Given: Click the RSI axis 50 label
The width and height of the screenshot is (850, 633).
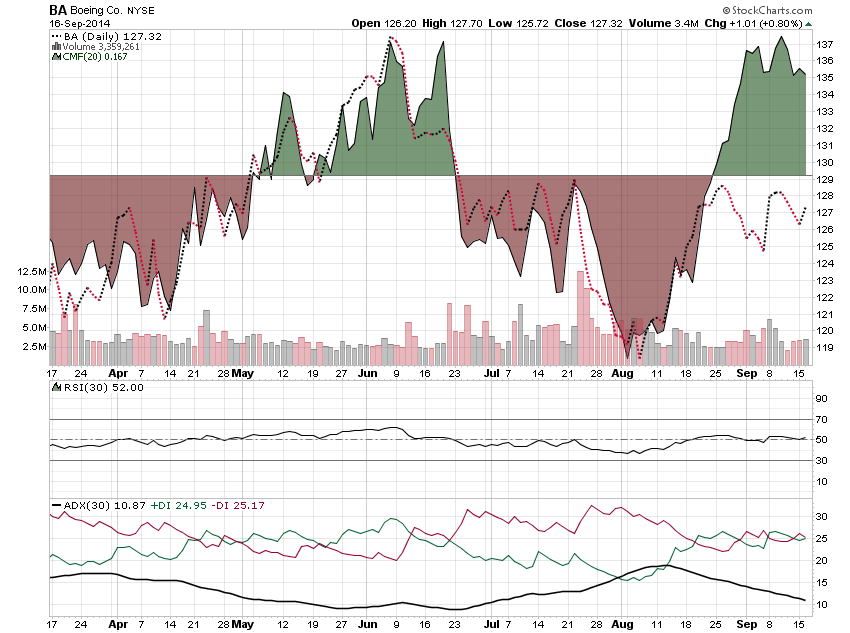Looking at the screenshot, I should [x=822, y=440].
